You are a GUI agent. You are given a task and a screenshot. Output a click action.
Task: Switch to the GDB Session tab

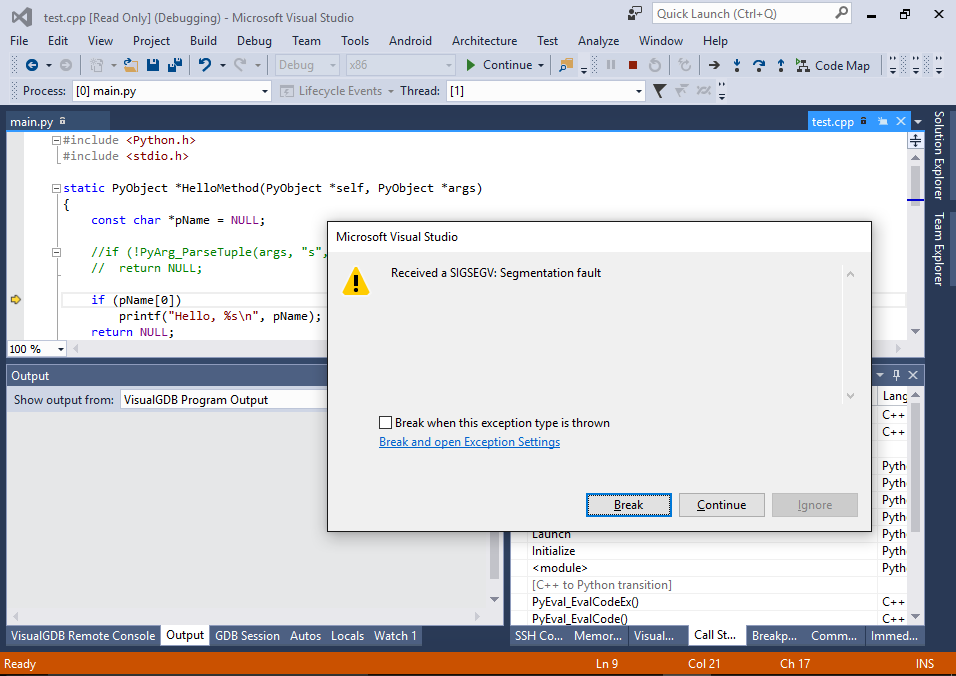point(247,635)
